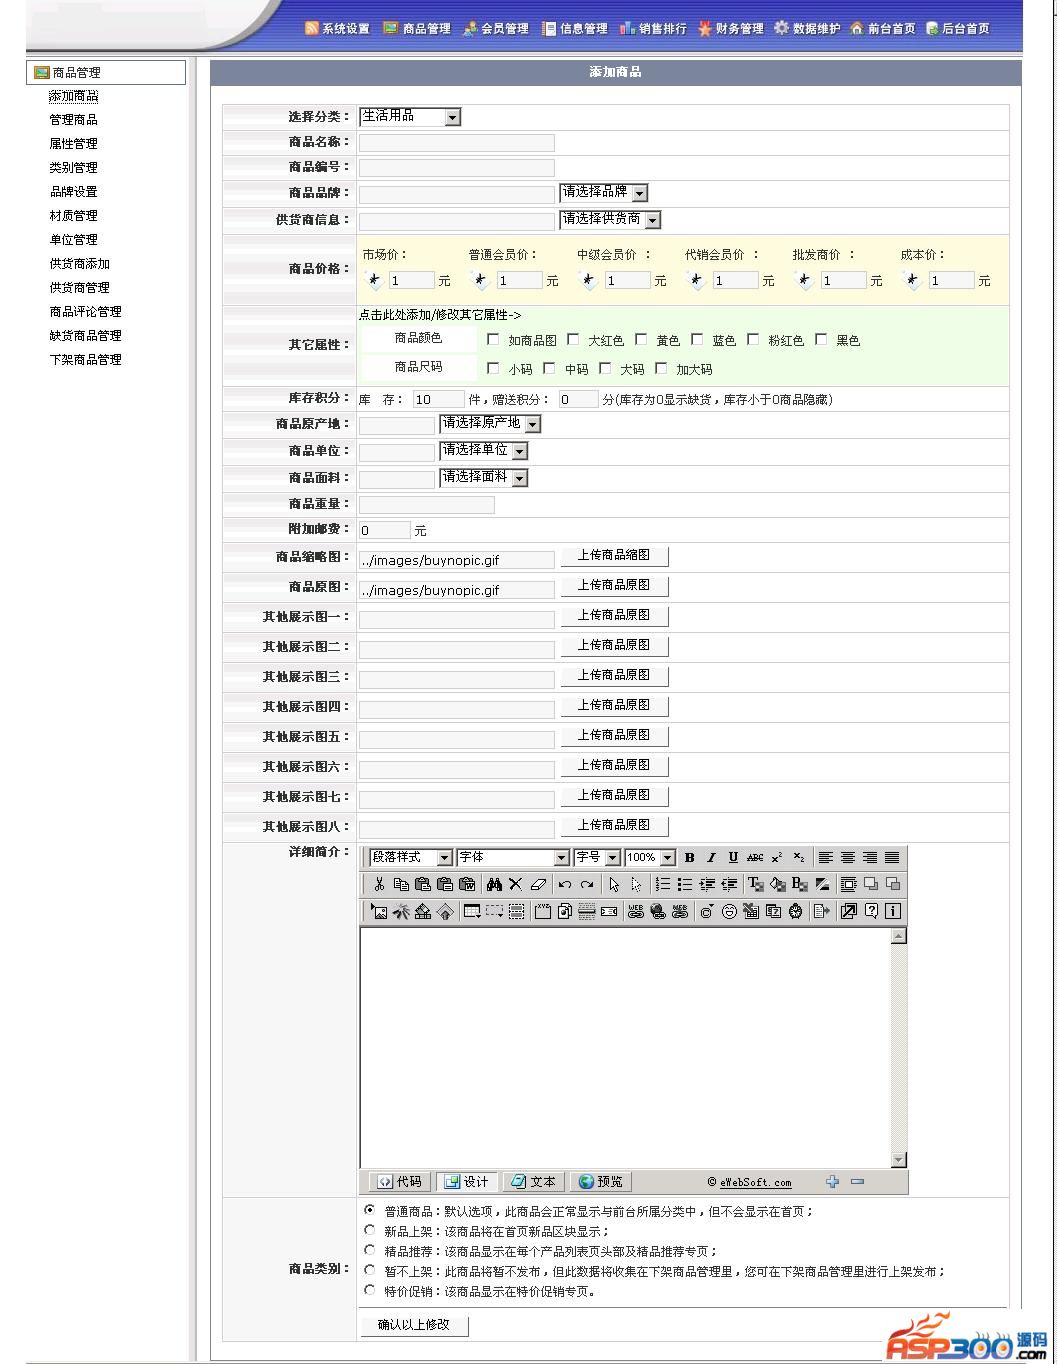Click the undo arrow icon
This screenshot has height=1364, width=1057.
565,884
